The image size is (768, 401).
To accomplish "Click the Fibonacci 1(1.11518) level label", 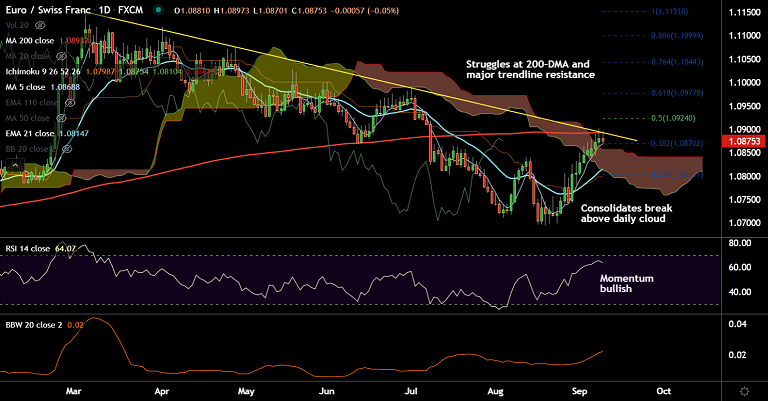I will (x=669, y=11).
